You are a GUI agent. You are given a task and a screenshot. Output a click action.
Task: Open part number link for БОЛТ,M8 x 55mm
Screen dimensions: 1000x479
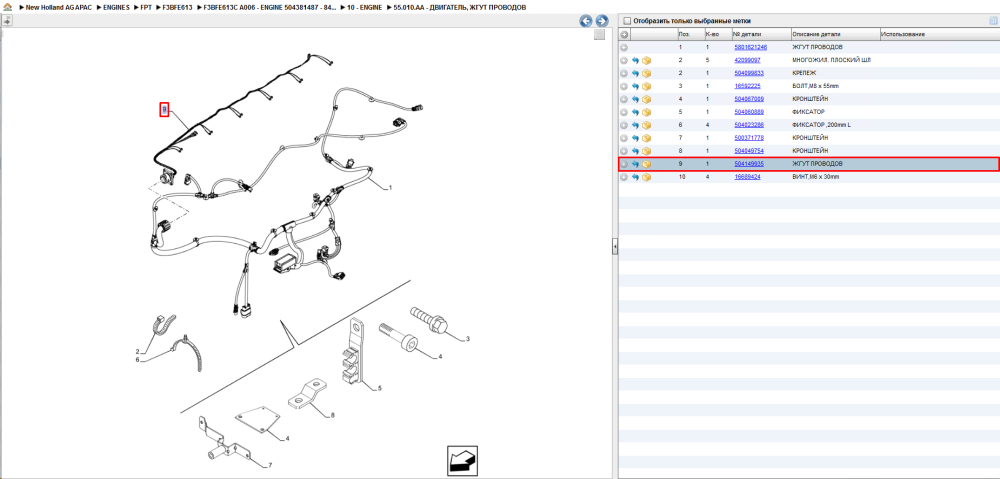click(x=747, y=86)
